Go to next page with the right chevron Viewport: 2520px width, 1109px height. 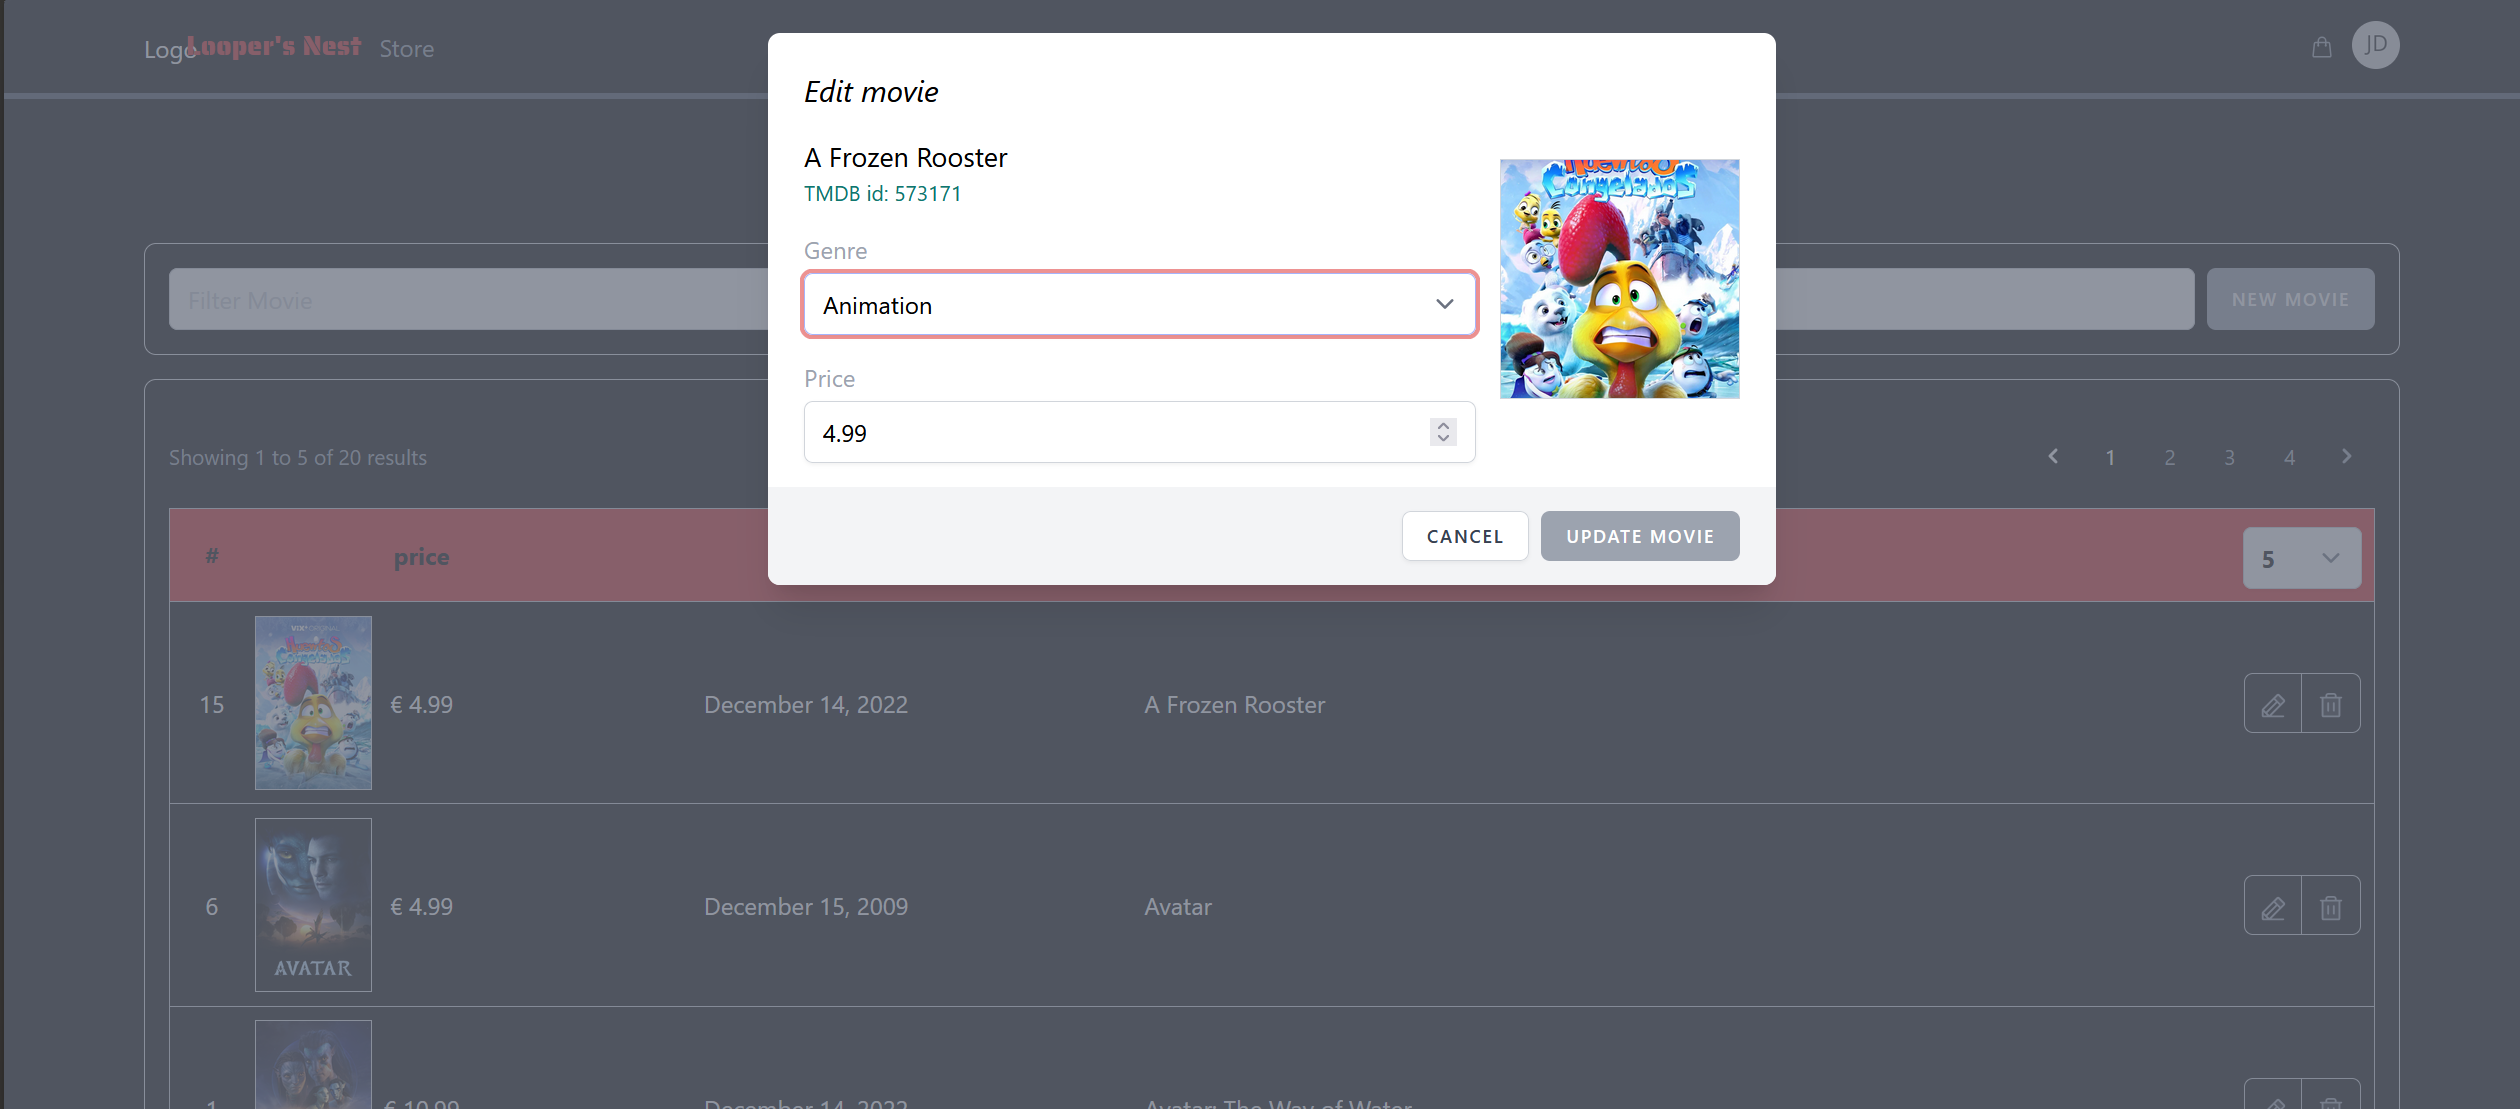click(2347, 456)
